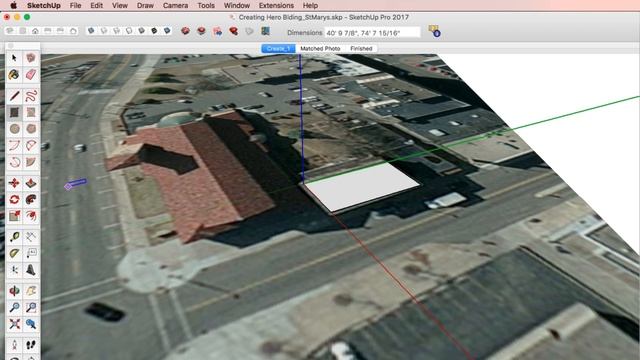Open the Extension Warehouse icon

point(233,31)
